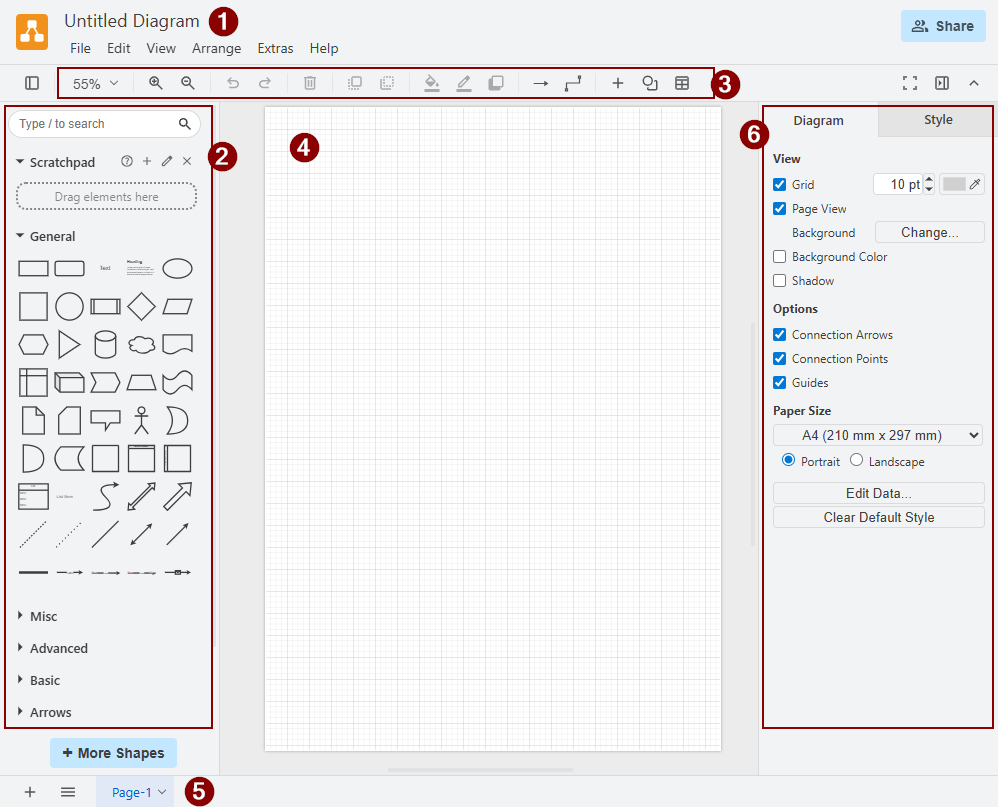
Task: Toggle the fullscreen icon in toolbar
Action: tap(909, 83)
